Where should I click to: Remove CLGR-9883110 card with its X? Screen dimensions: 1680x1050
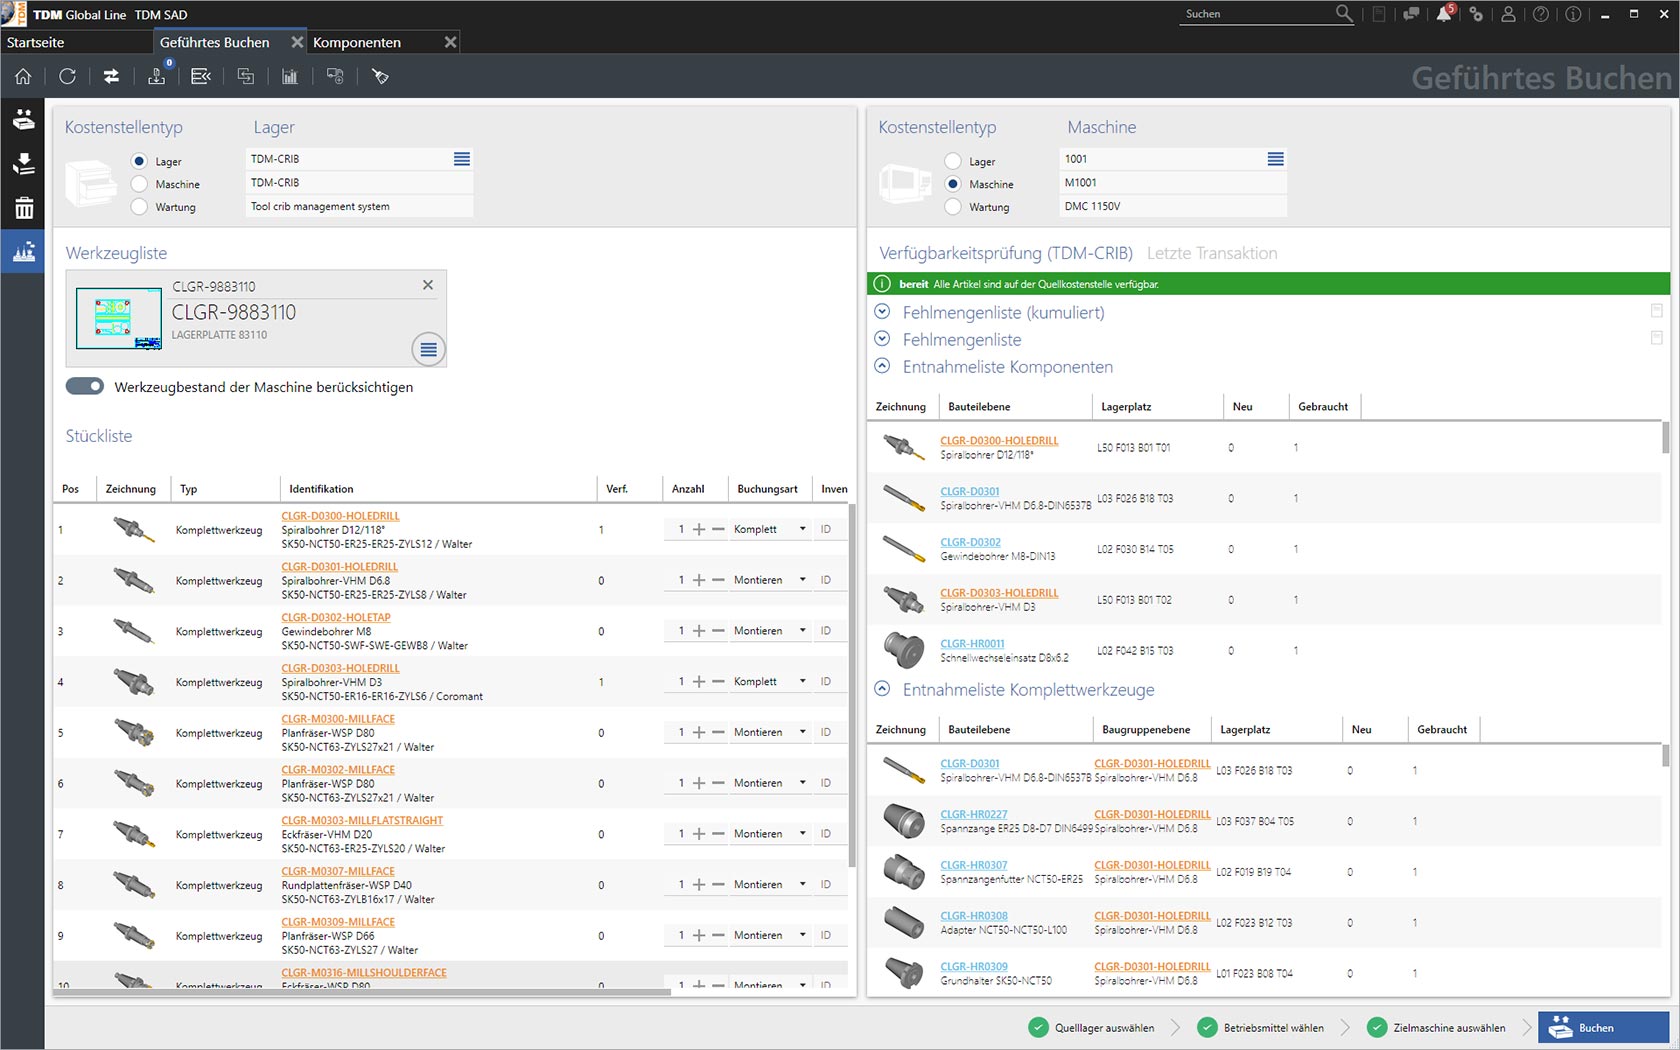428,285
